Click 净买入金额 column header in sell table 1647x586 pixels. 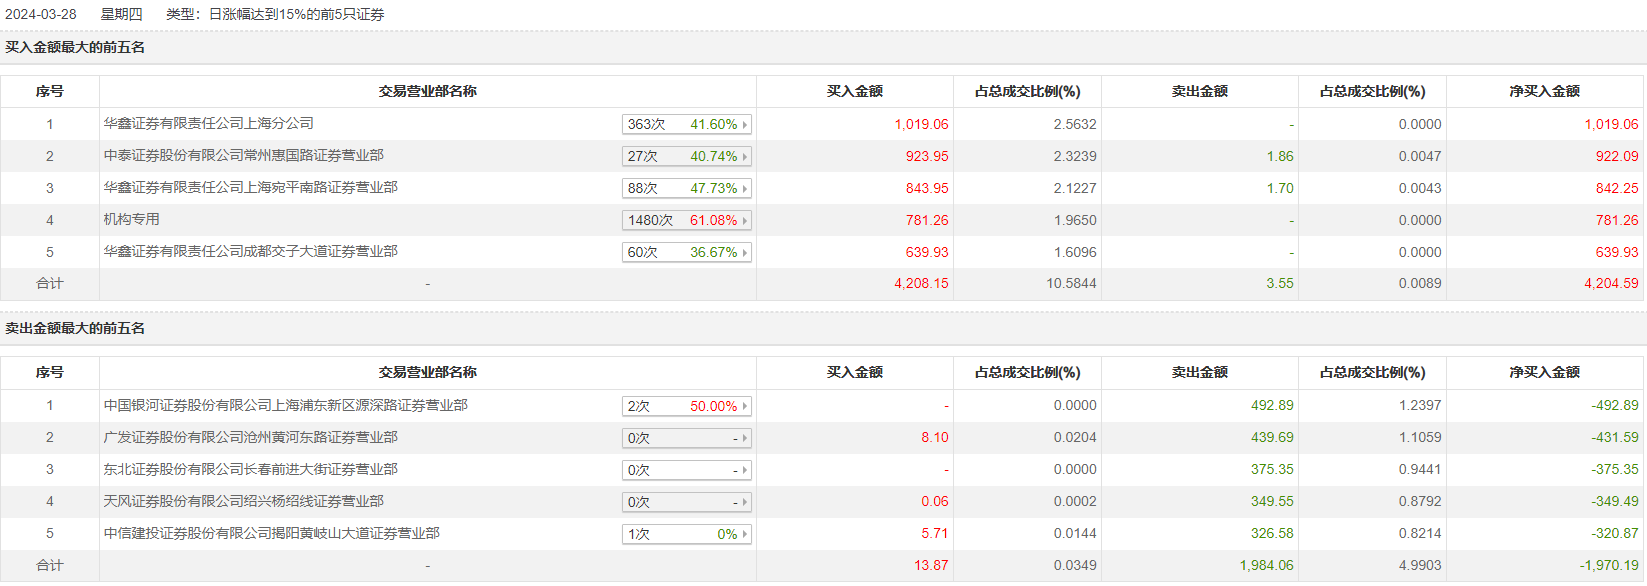1544,372
